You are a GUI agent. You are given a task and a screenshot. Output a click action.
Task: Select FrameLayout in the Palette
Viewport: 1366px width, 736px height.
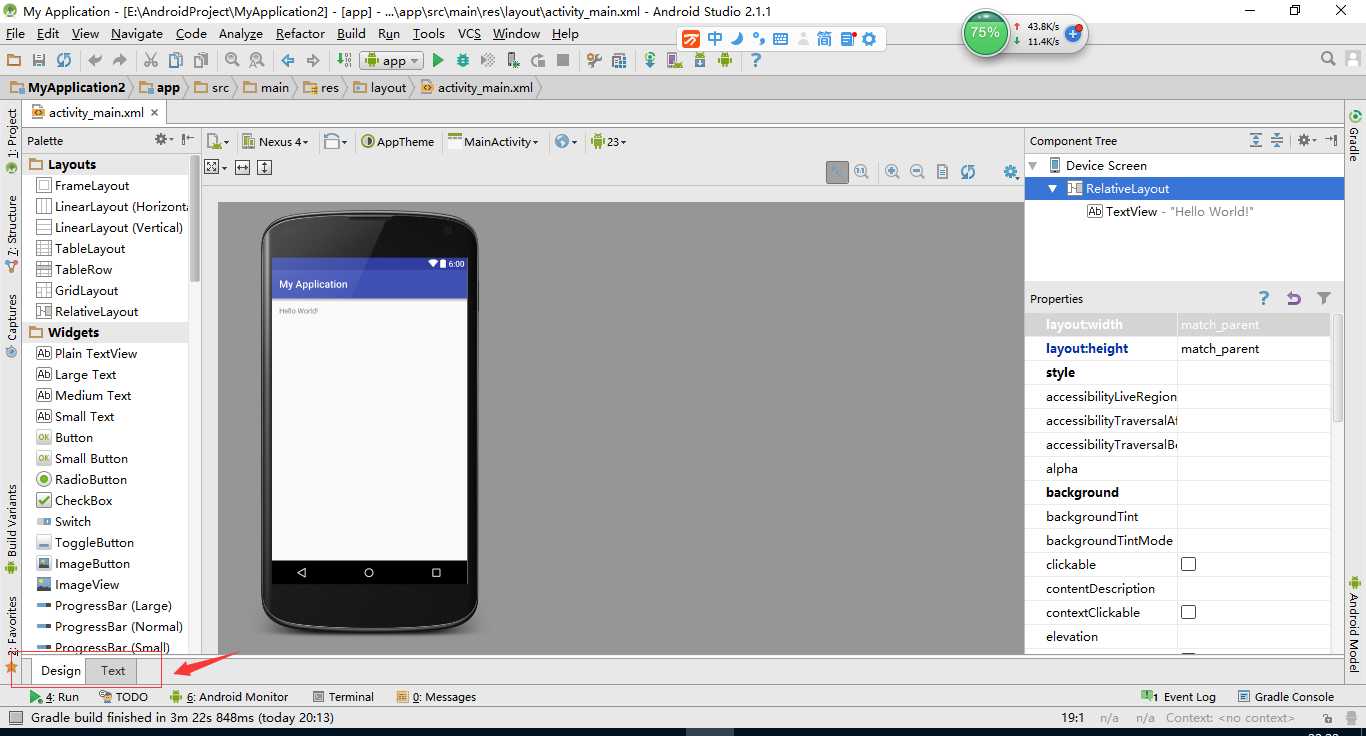coord(83,185)
